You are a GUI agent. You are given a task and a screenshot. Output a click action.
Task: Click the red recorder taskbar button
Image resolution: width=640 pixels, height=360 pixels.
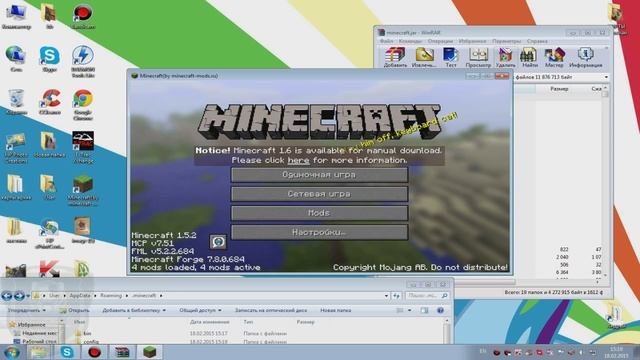coord(94,352)
